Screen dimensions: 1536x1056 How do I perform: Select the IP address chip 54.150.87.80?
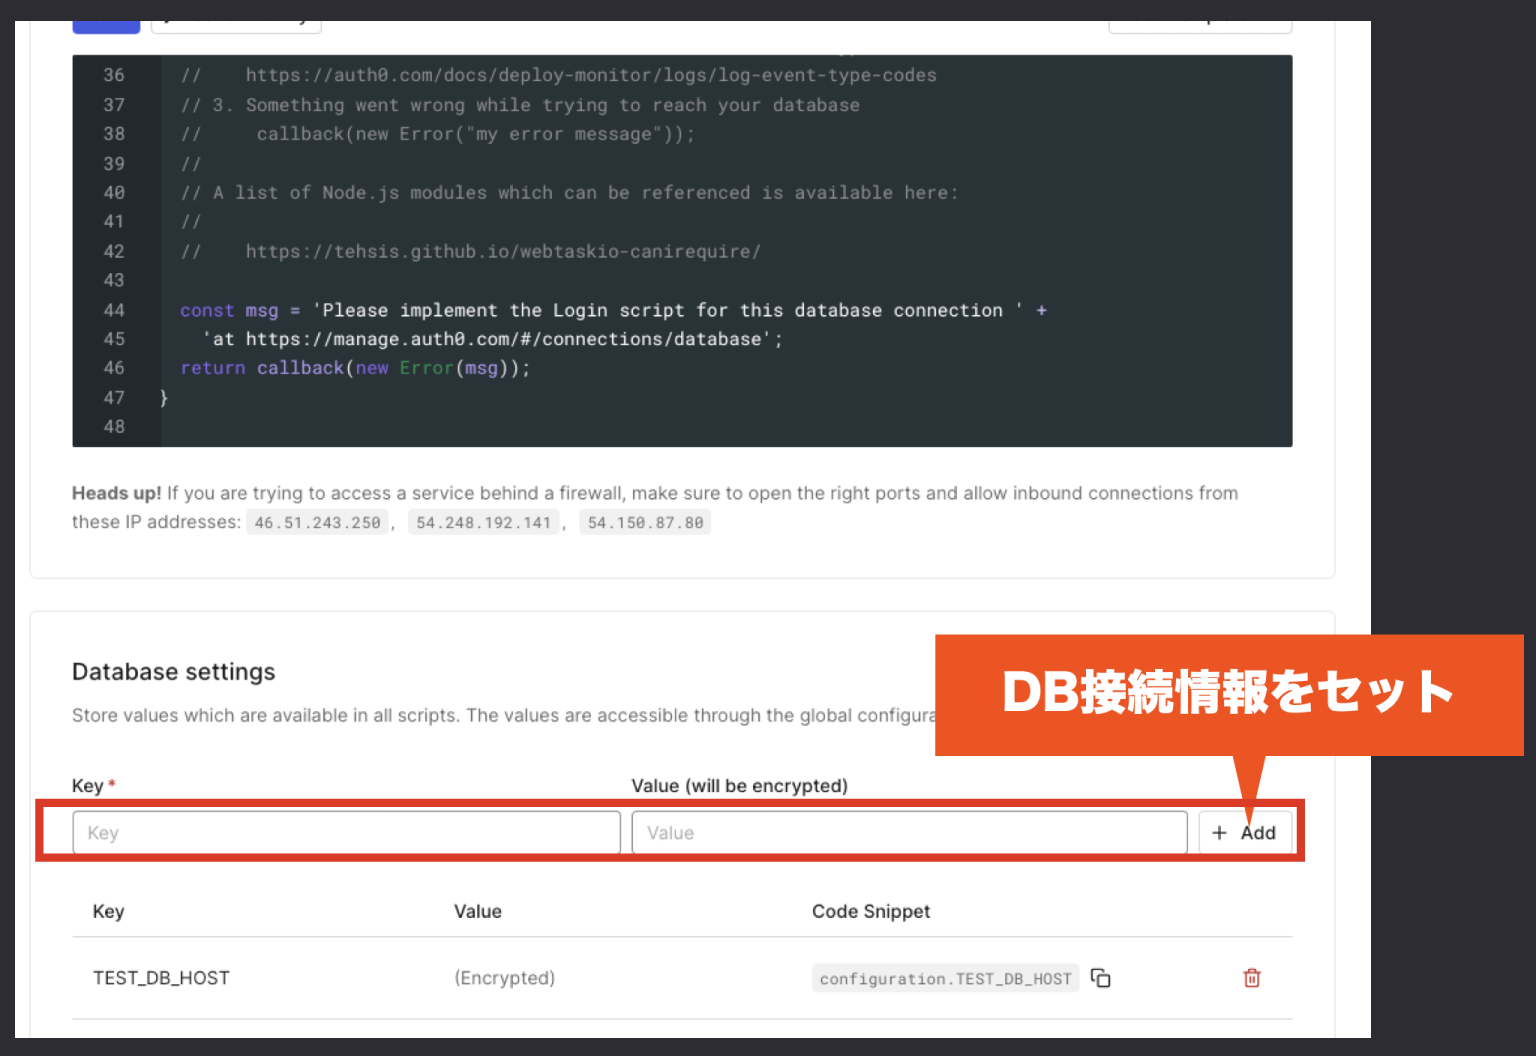pos(645,521)
